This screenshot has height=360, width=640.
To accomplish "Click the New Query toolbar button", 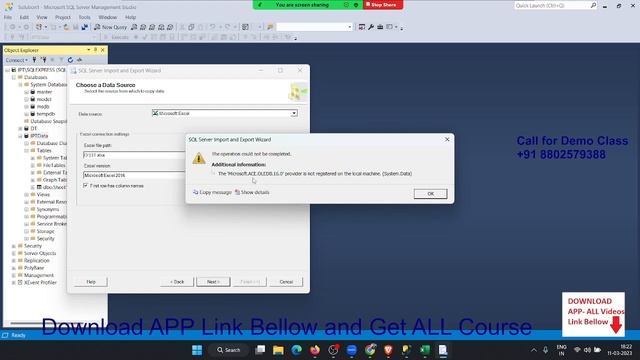I will [x=110, y=27].
